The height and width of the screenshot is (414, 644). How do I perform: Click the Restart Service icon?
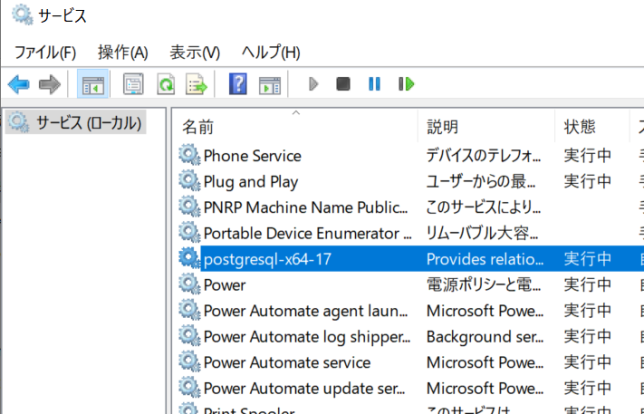click(406, 84)
